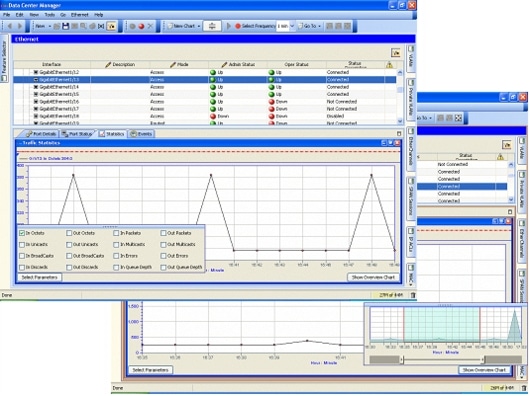Image resolution: width=530 pixels, height=396 pixels.
Task: Enable the Out Packets checkbox
Action: tap(164, 233)
